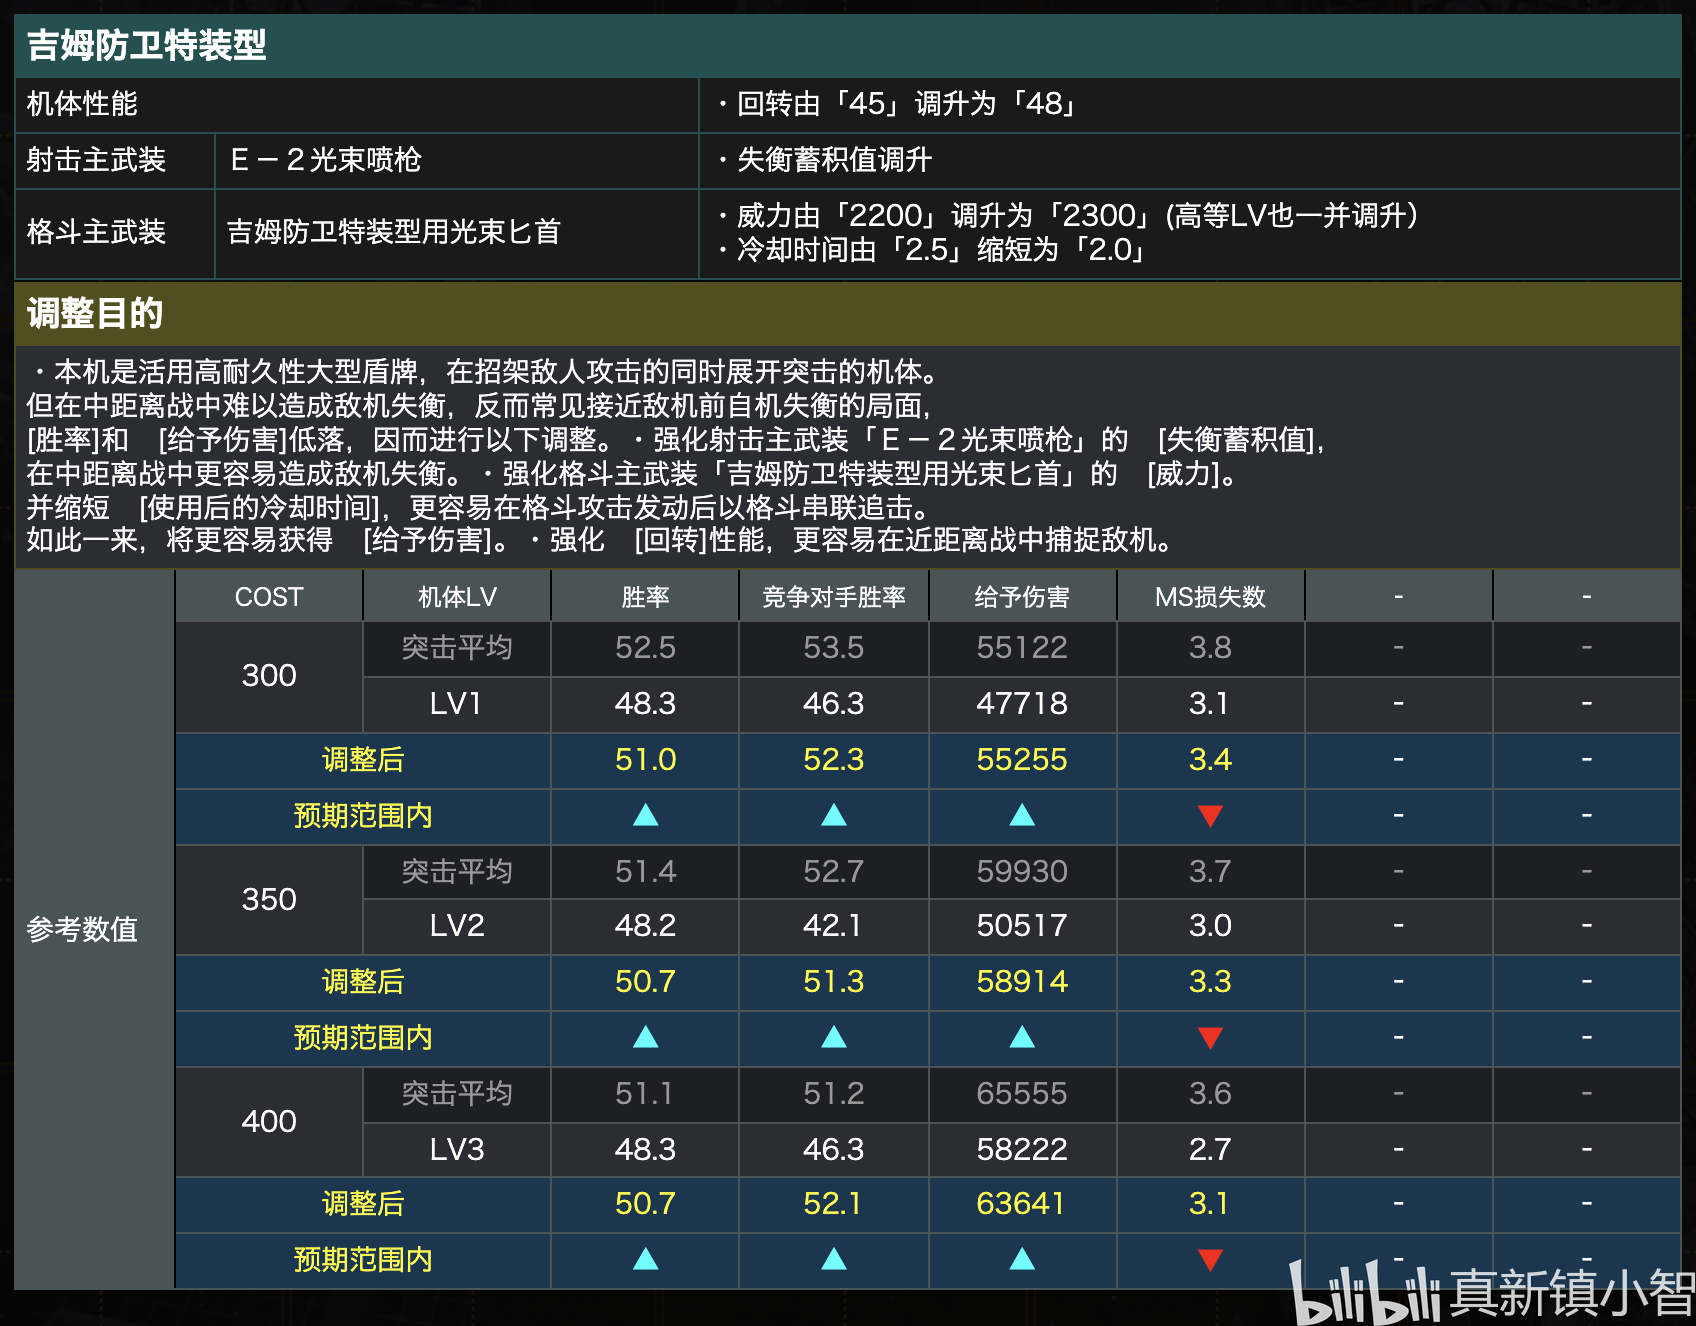This screenshot has height=1326, width=1696.
Task: Click the adjusted damage value 55255
Action: (1022, 759)
